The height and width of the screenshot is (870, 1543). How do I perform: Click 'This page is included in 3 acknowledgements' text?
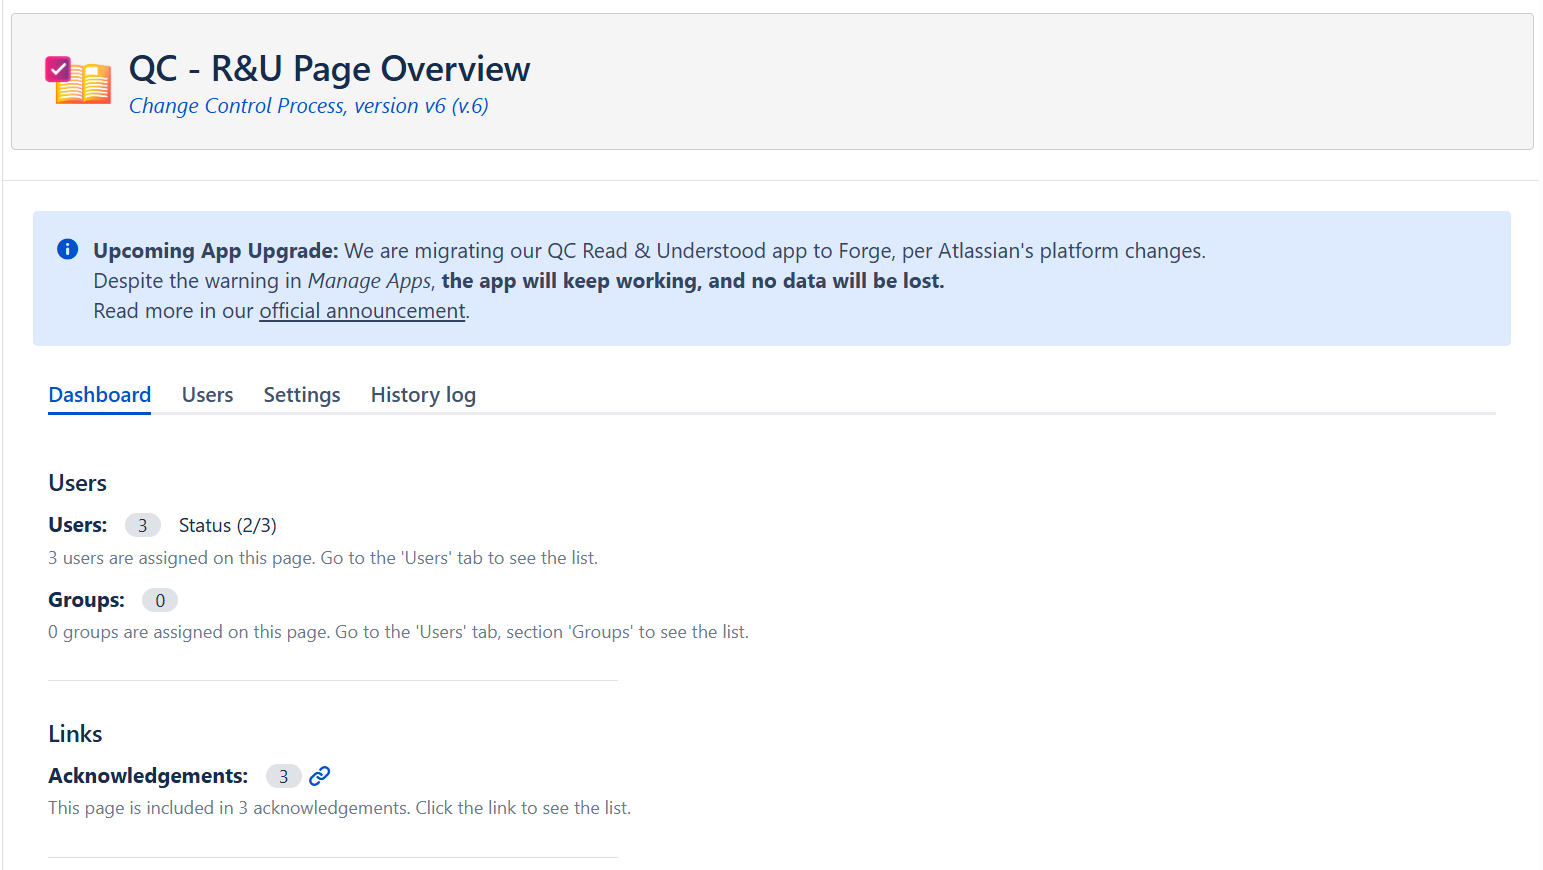(340, 808)
